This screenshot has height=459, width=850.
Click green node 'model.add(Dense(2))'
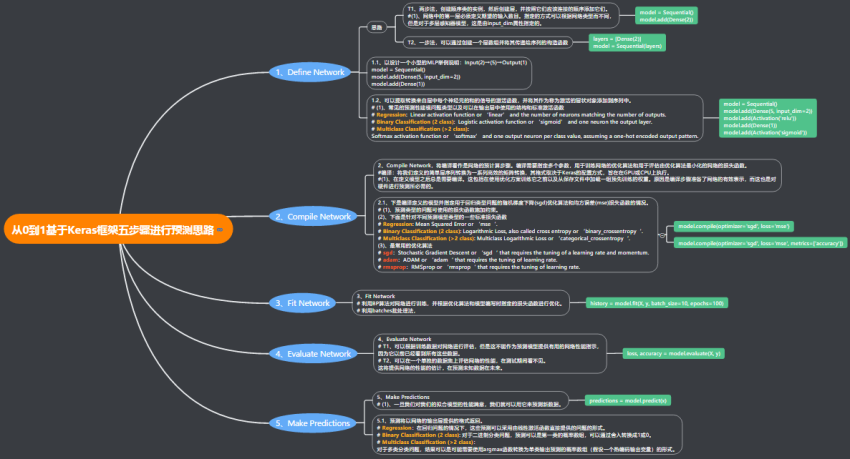click(x=666, y=16)
